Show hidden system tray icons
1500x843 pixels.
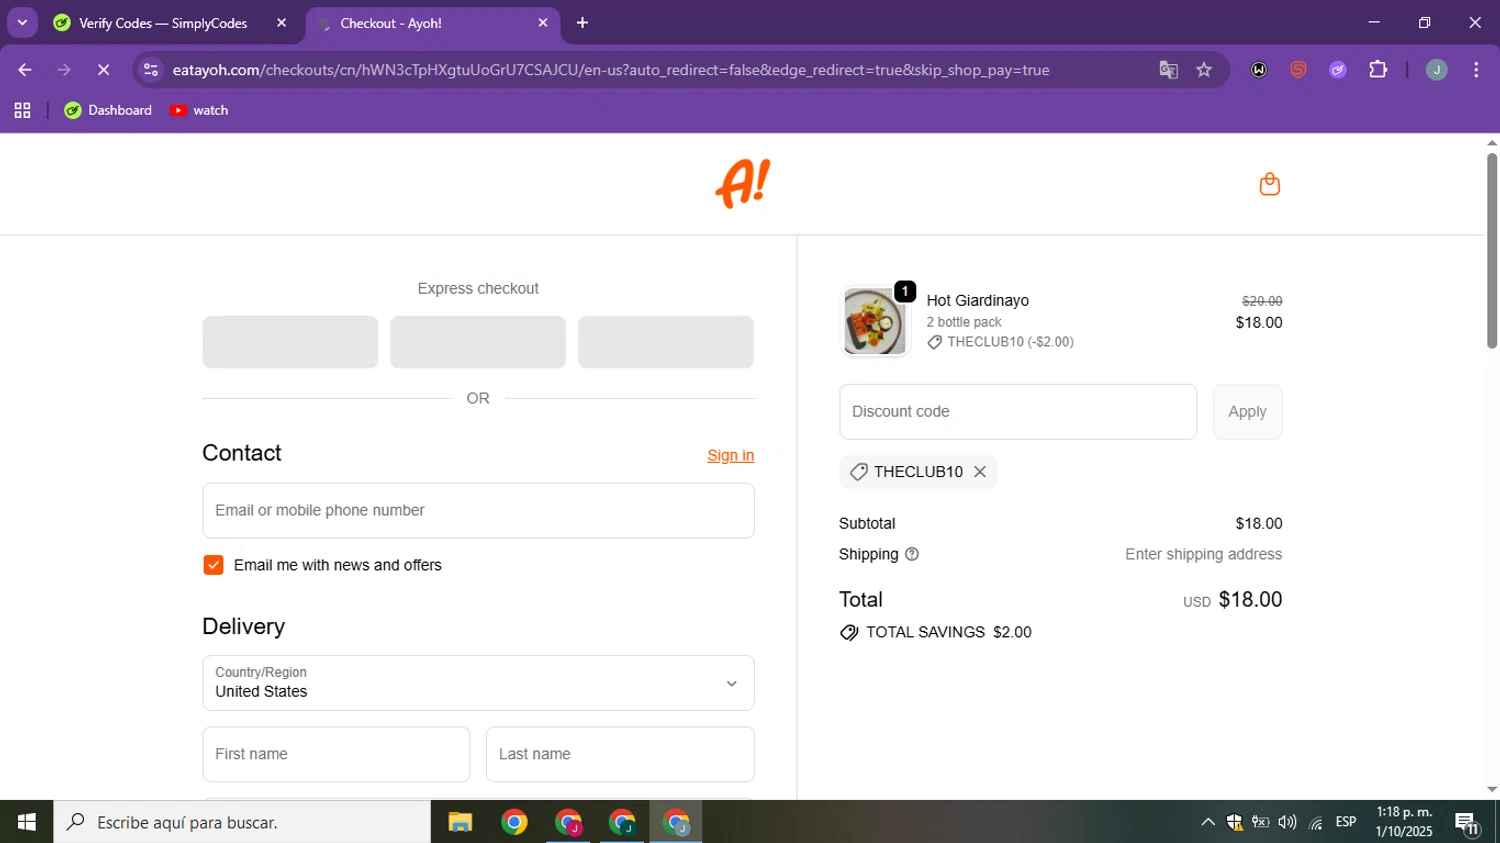click(x=1208, y=822)
